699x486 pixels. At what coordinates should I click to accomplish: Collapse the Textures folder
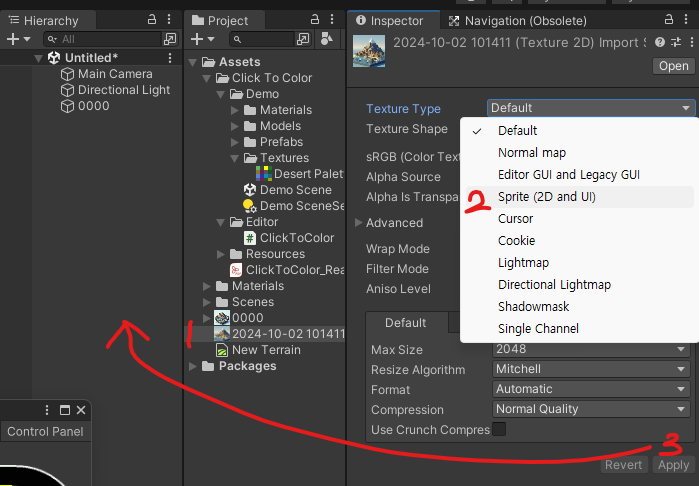pyautogui.click(x=234, y=158)
